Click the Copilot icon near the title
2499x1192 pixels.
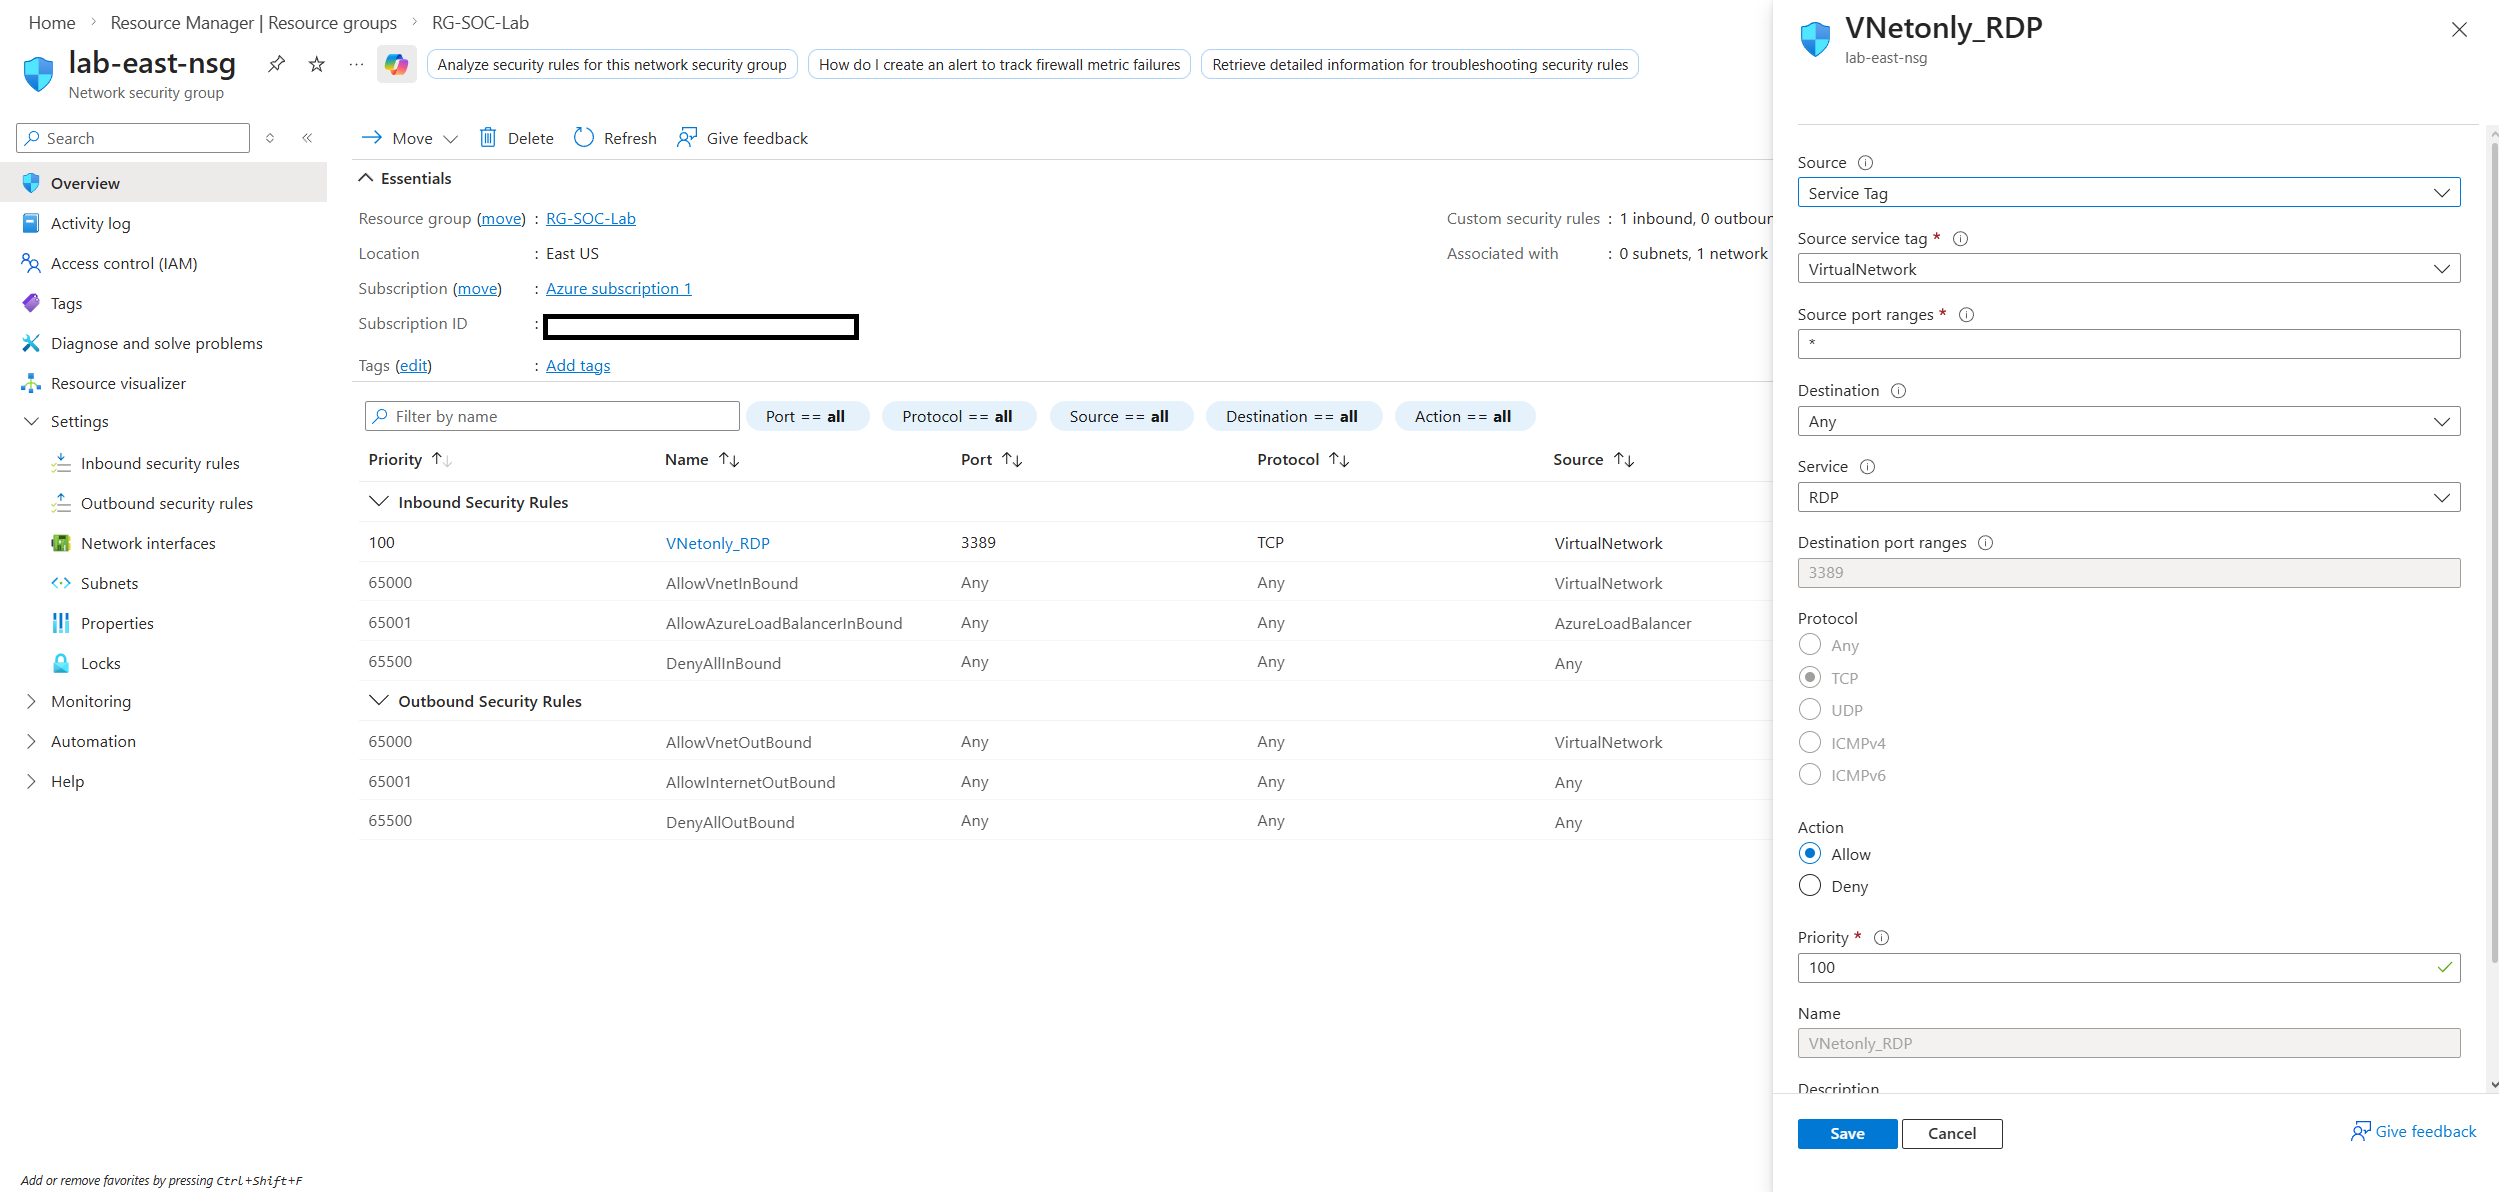pyautogui.click(x=397, y=65)
